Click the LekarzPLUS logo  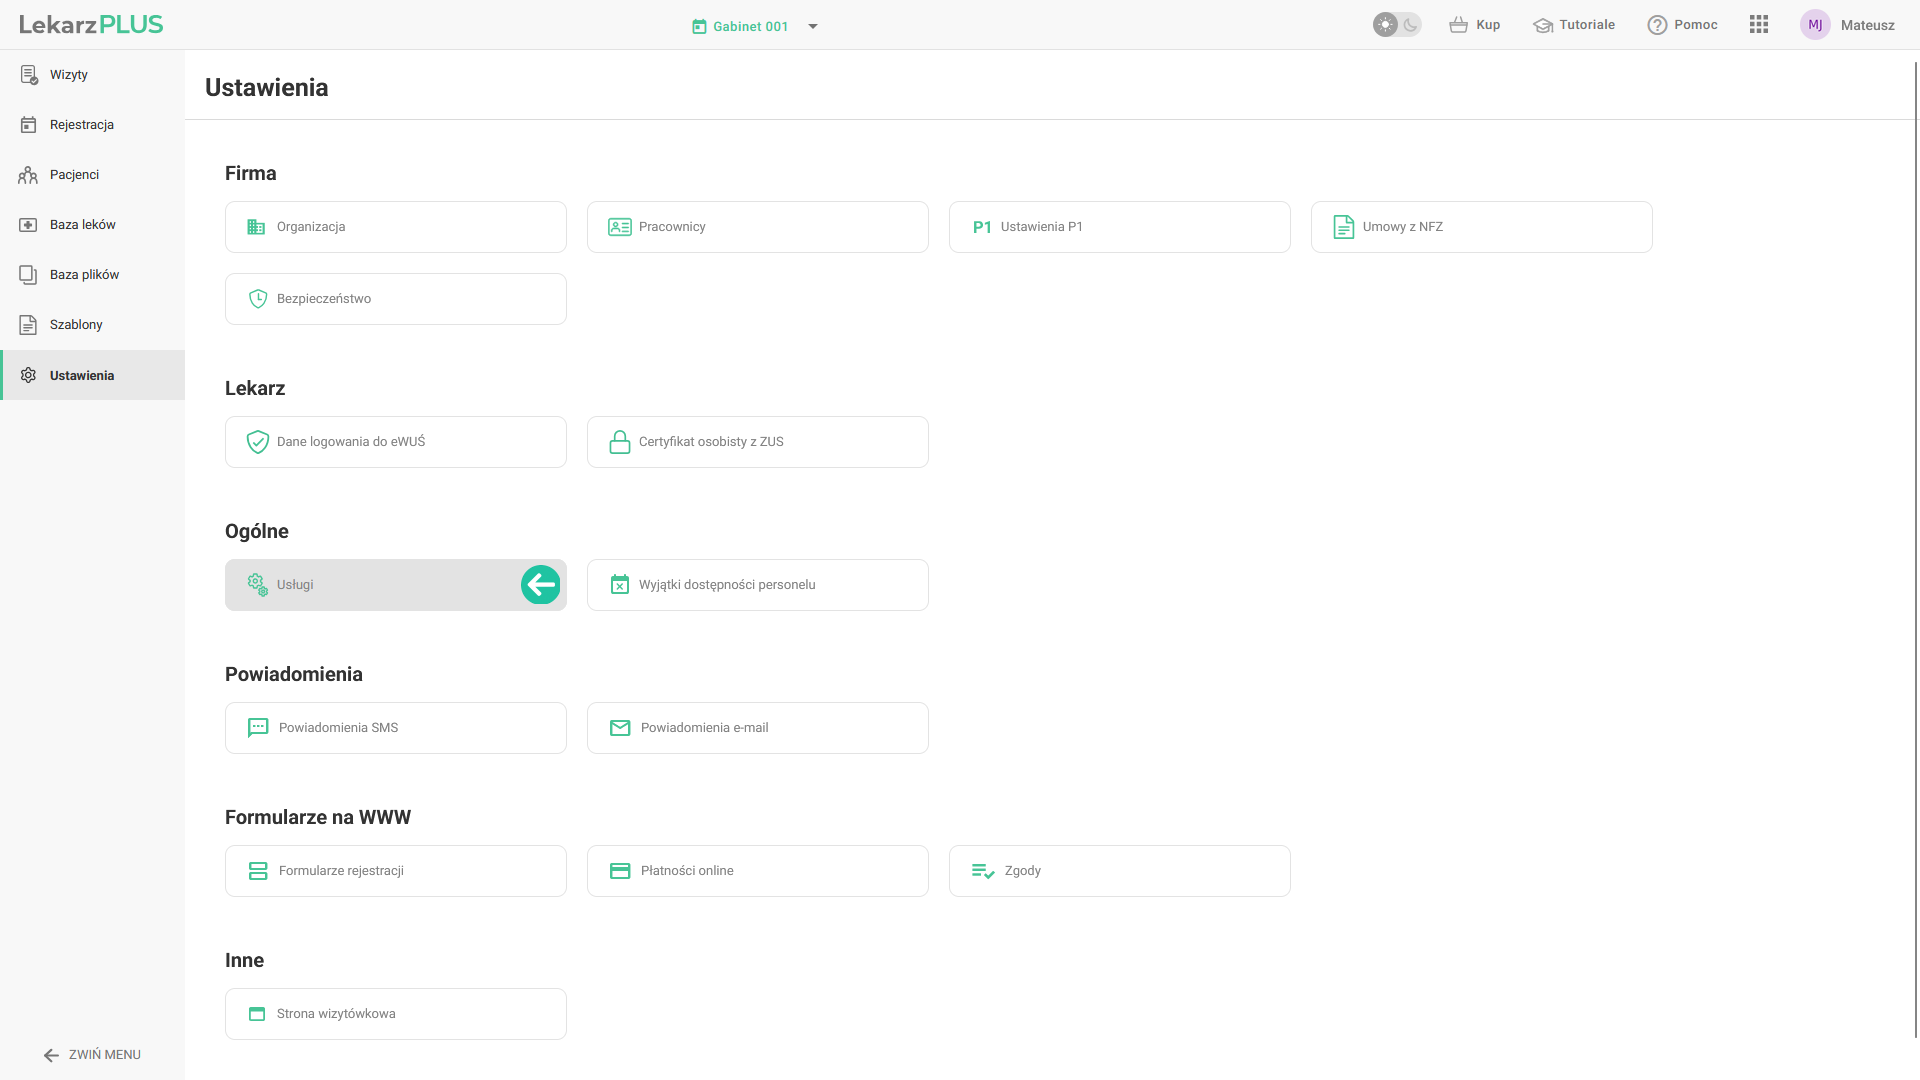tap(91, 25)
